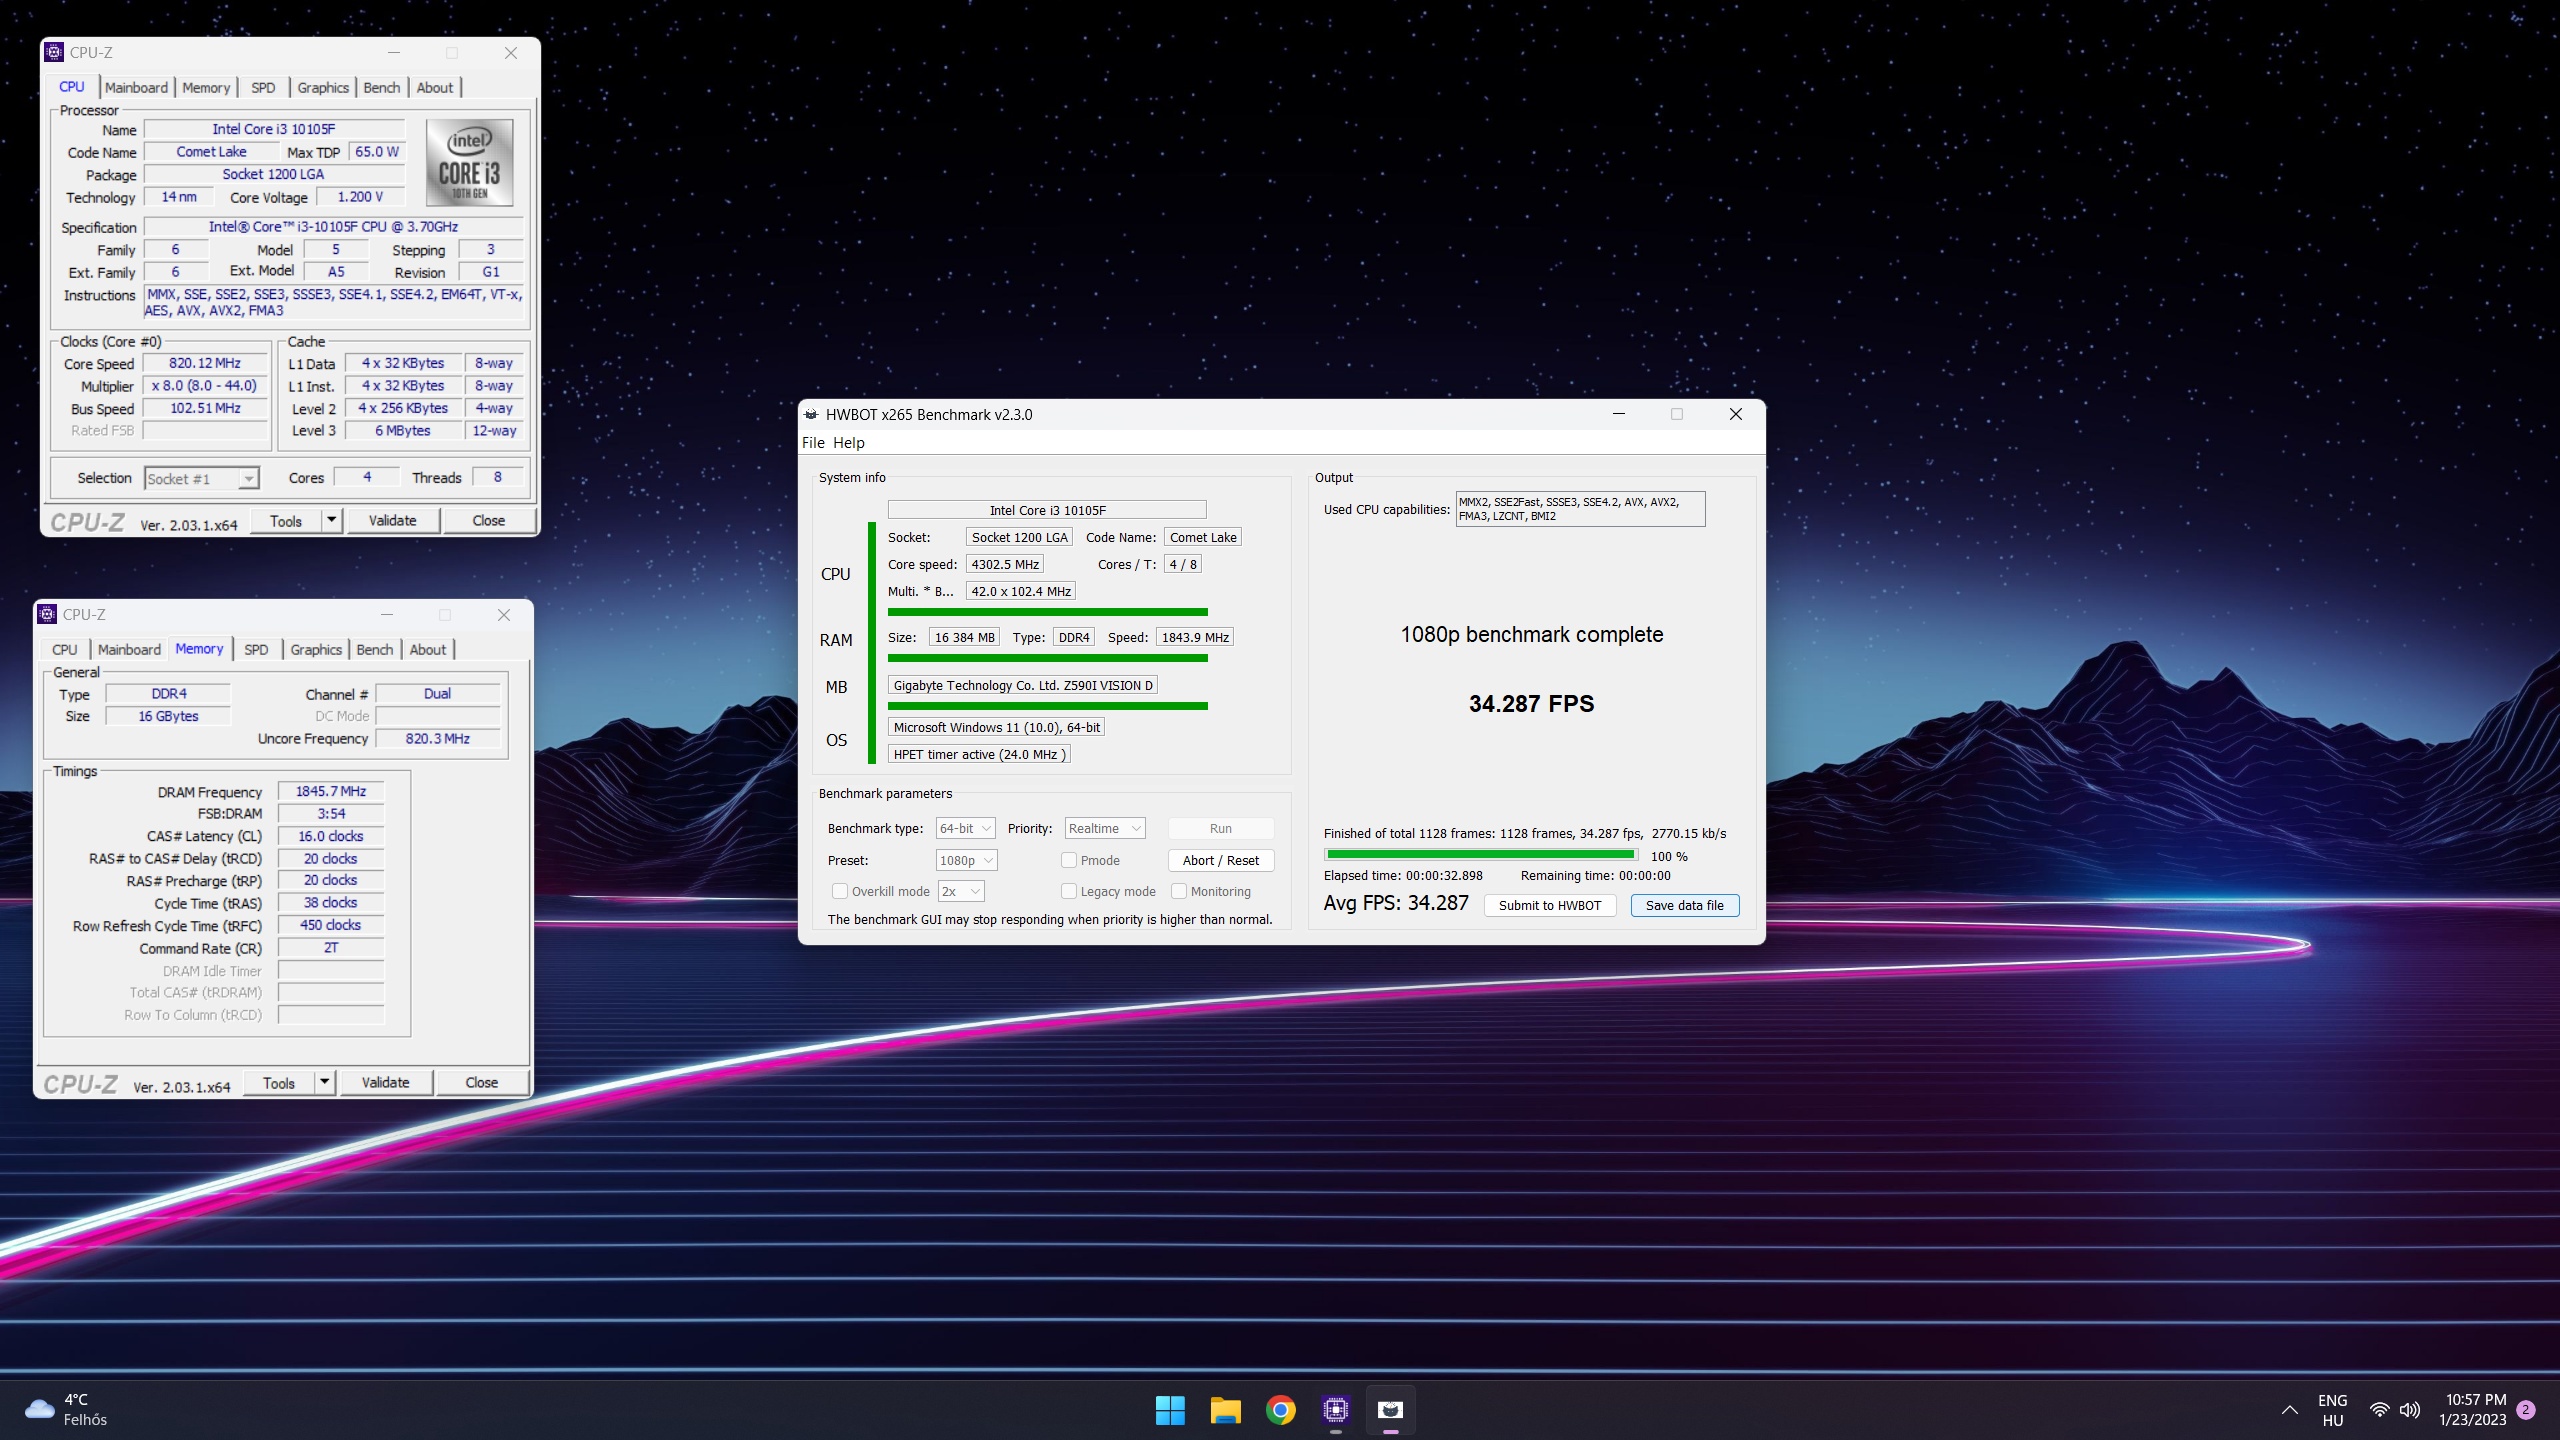Click the Core Speed 820.12 MHz value
The width and height of the screenshot is (2560, 1440).
(205, 363)
